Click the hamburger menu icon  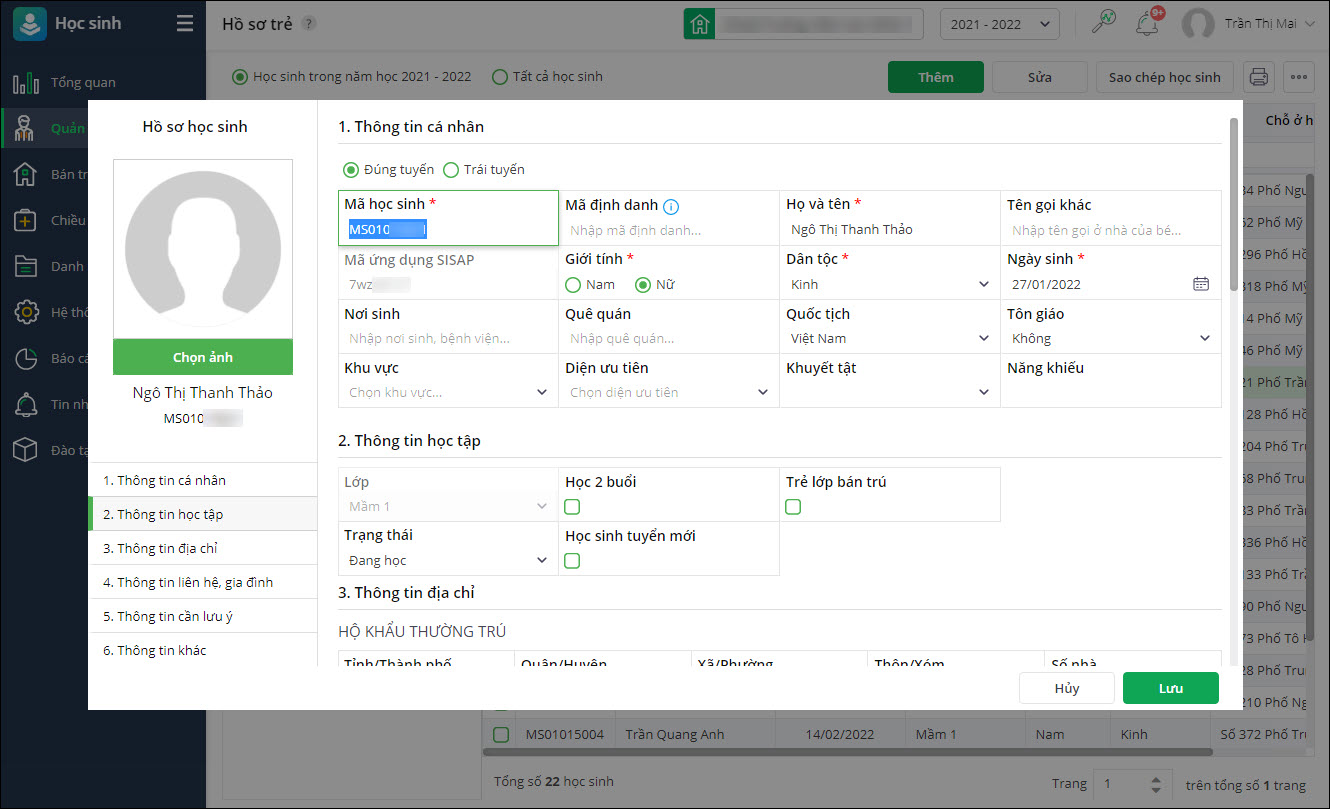[x=185, y=24]
